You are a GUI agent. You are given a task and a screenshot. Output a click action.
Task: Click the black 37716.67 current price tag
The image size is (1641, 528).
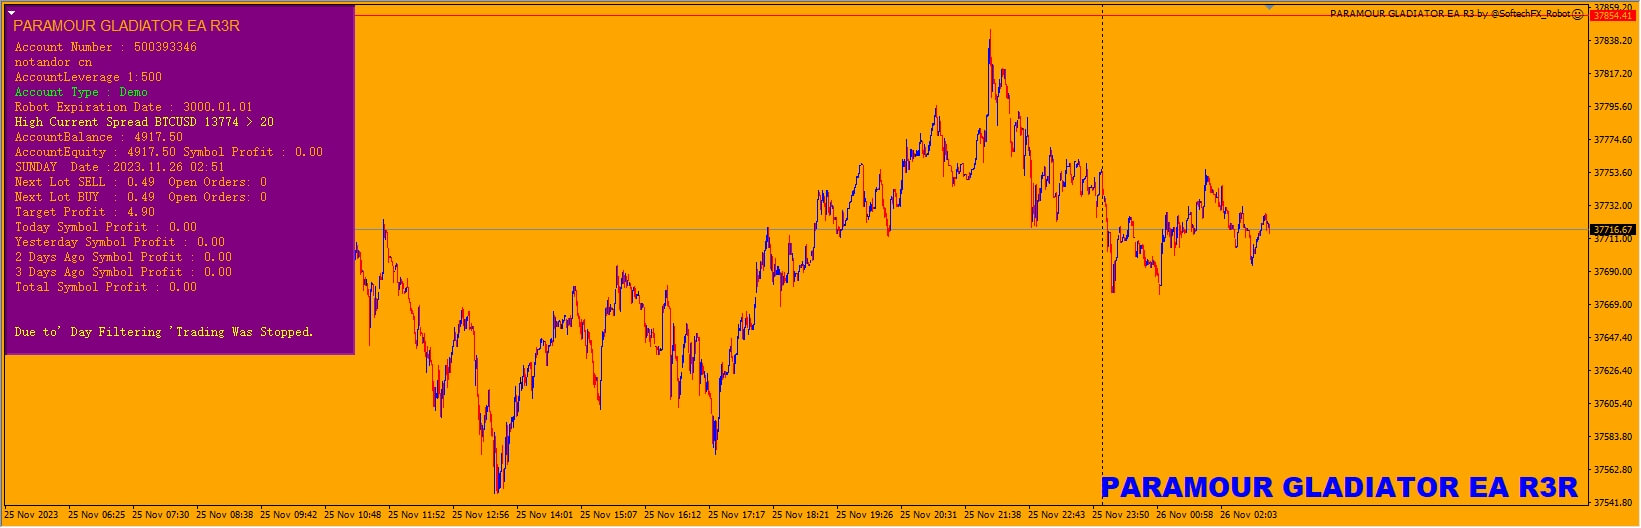pyautogui.click(x=1612, y=230)
